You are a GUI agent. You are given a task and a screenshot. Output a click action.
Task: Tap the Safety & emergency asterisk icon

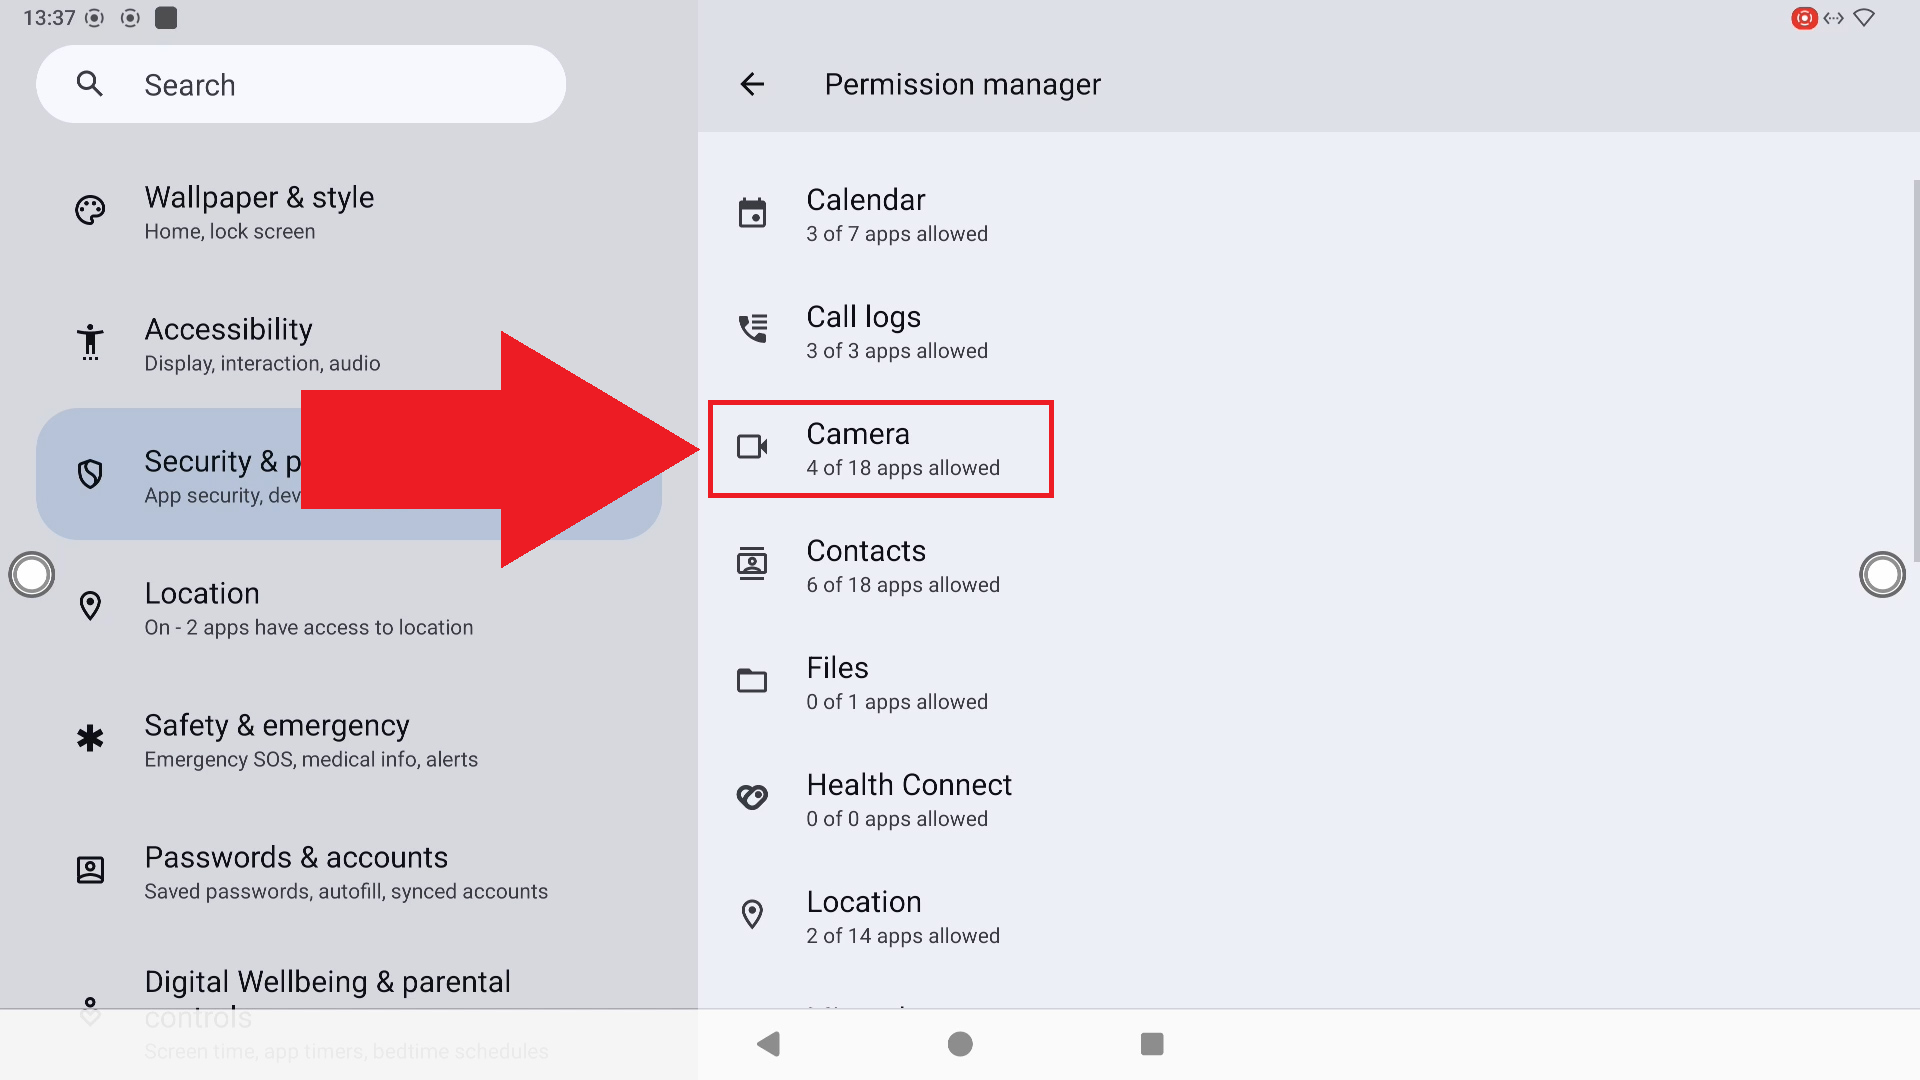tap(90, 739)
